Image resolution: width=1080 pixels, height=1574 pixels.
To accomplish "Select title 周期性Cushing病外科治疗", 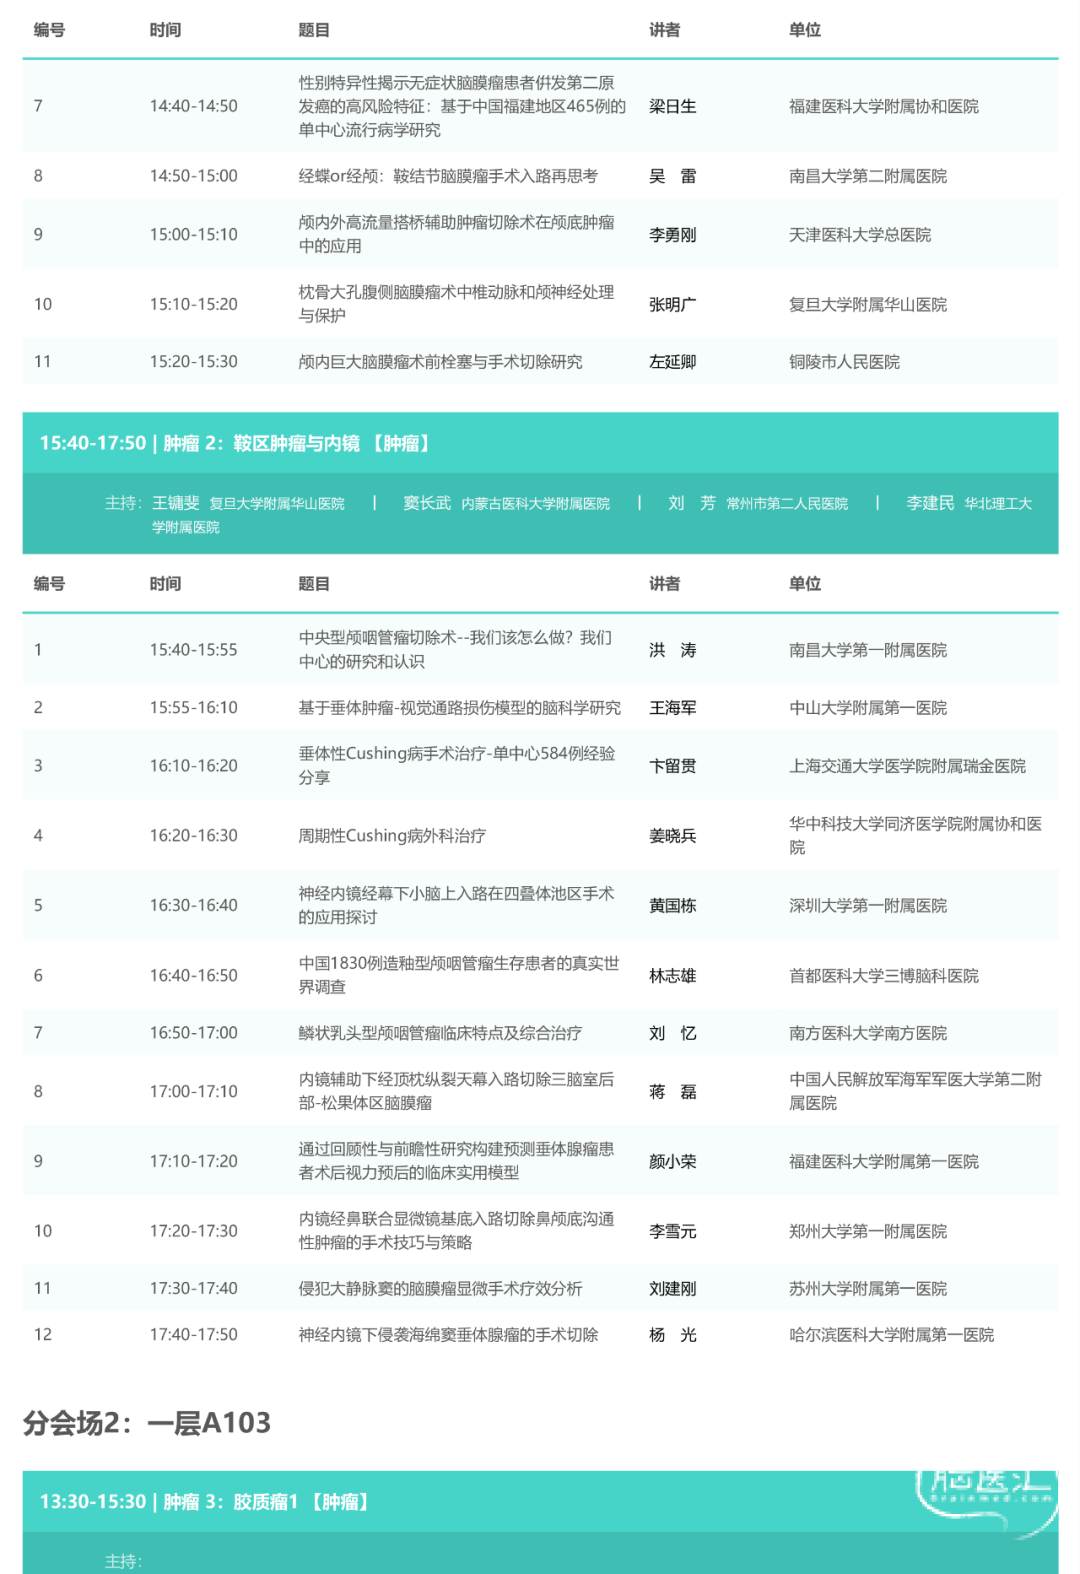I will (392, 836).
